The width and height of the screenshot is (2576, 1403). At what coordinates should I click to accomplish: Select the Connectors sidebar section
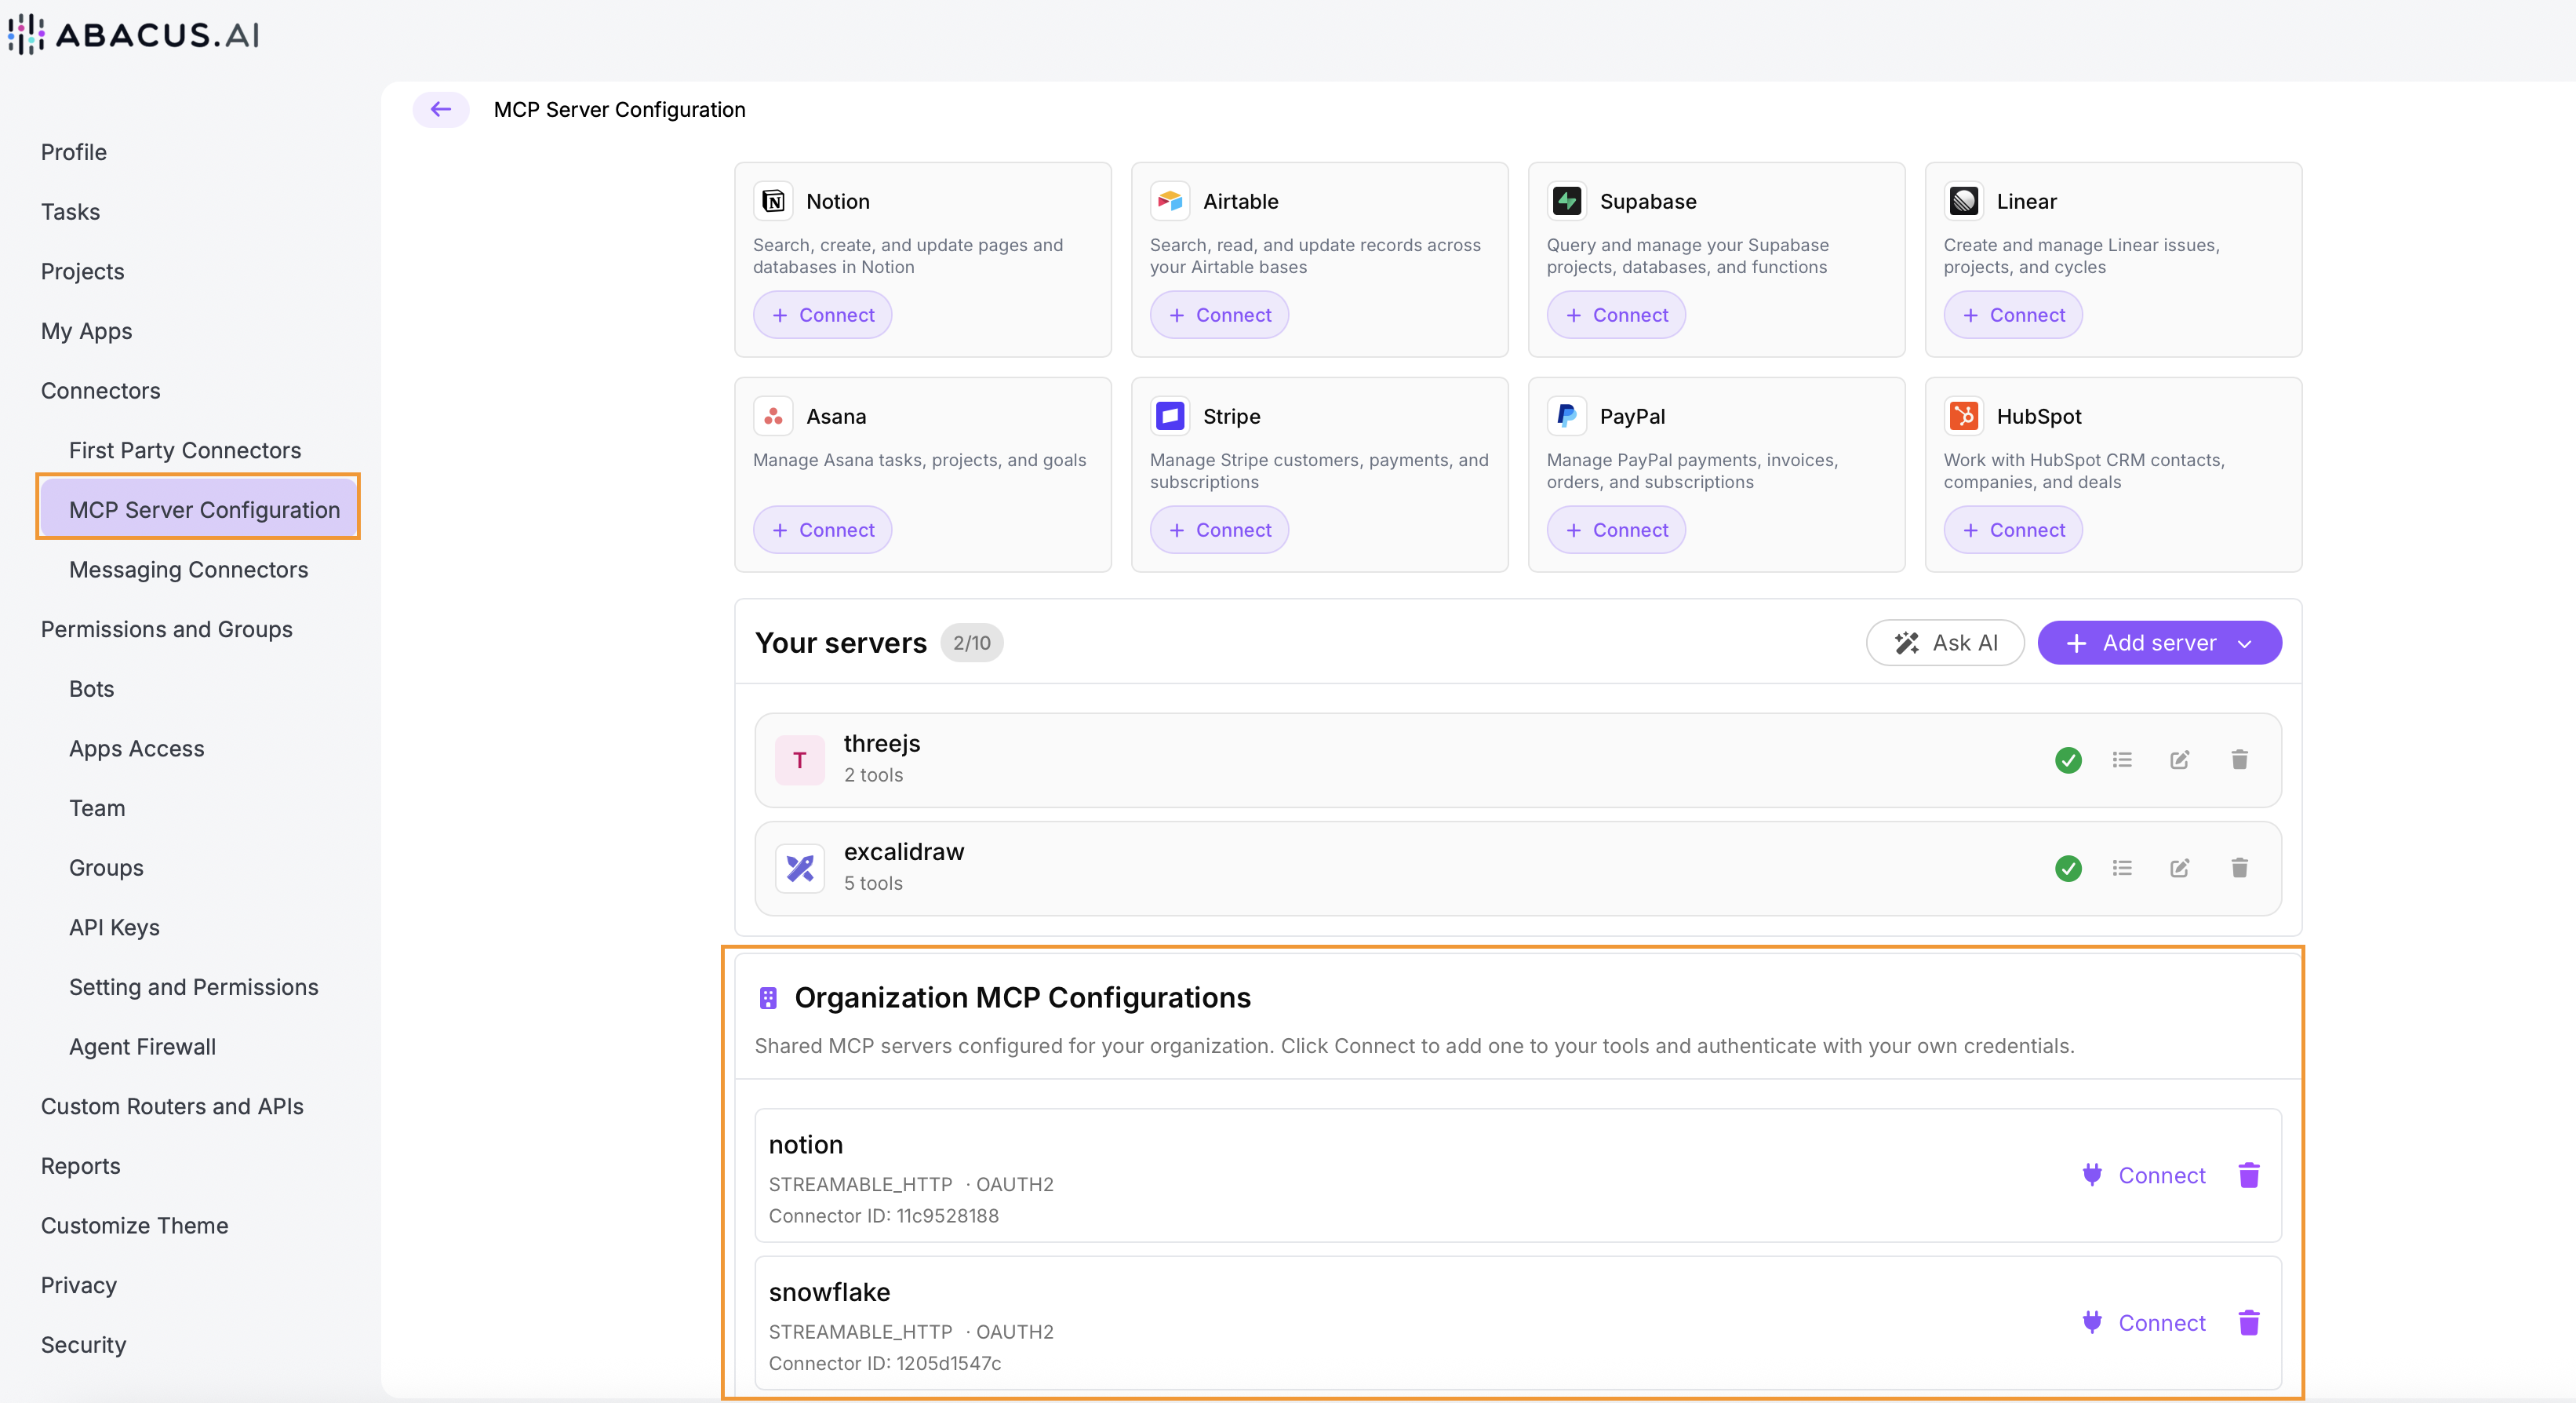101,391
